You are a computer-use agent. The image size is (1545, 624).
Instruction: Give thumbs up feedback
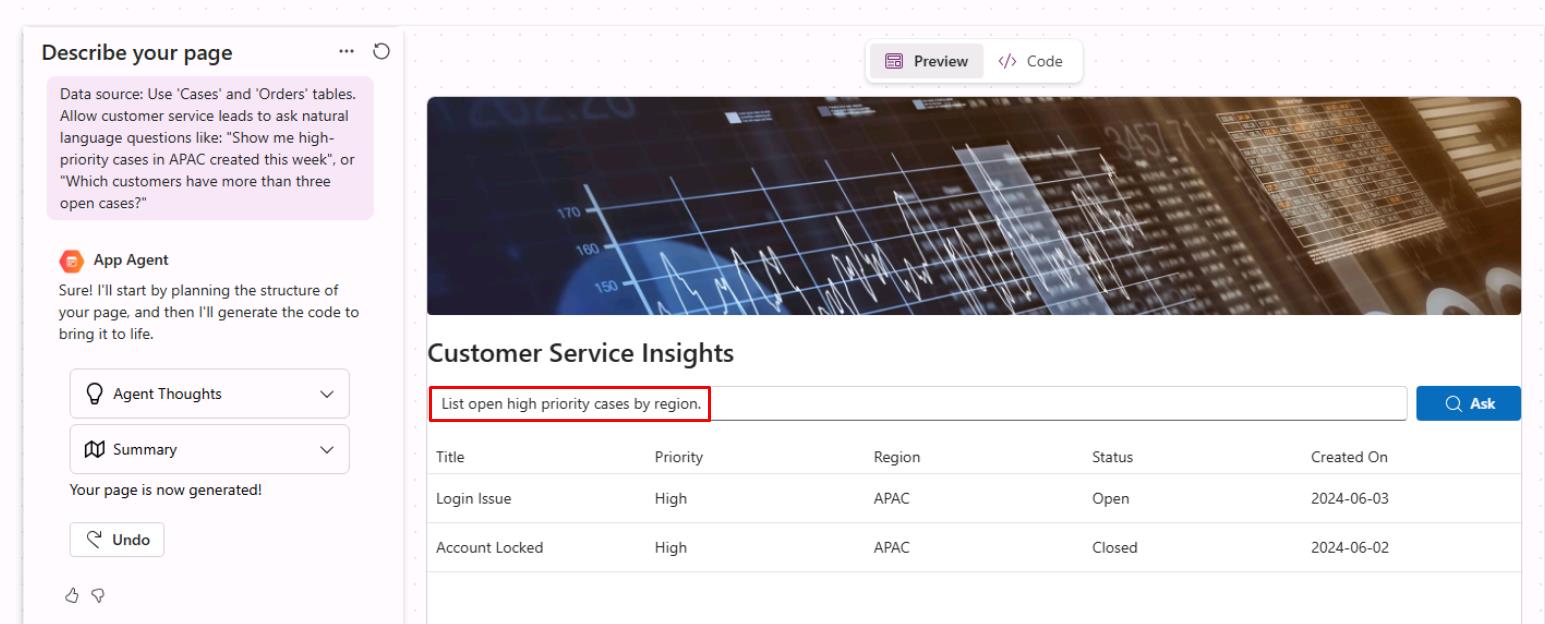[x=71, y=595]
